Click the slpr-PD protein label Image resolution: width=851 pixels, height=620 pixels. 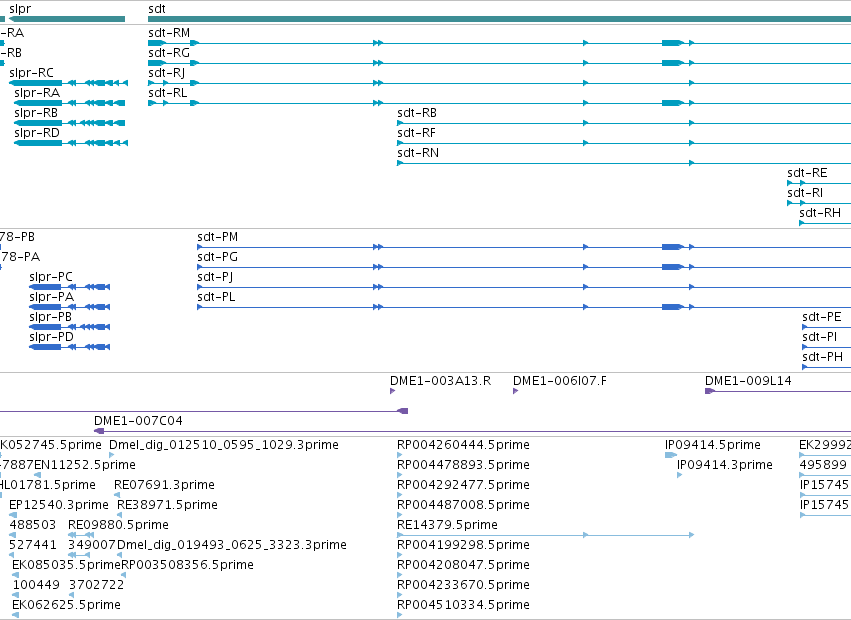point(51,337)
